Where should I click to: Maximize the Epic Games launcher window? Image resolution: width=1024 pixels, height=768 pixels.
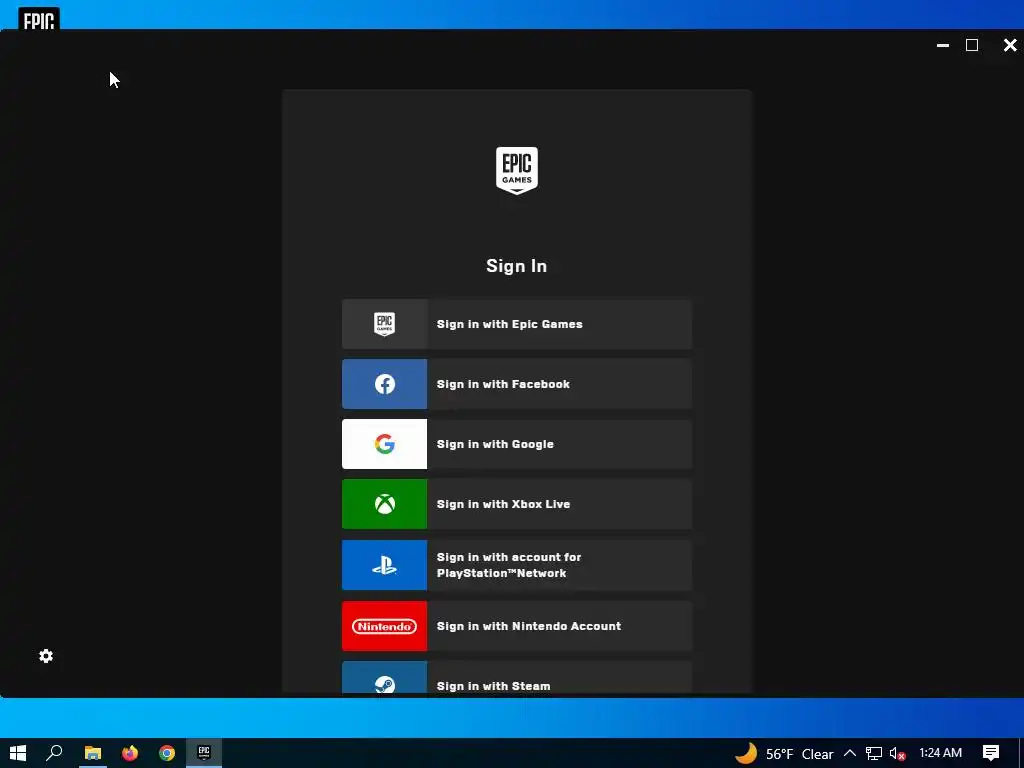point(972,45)
